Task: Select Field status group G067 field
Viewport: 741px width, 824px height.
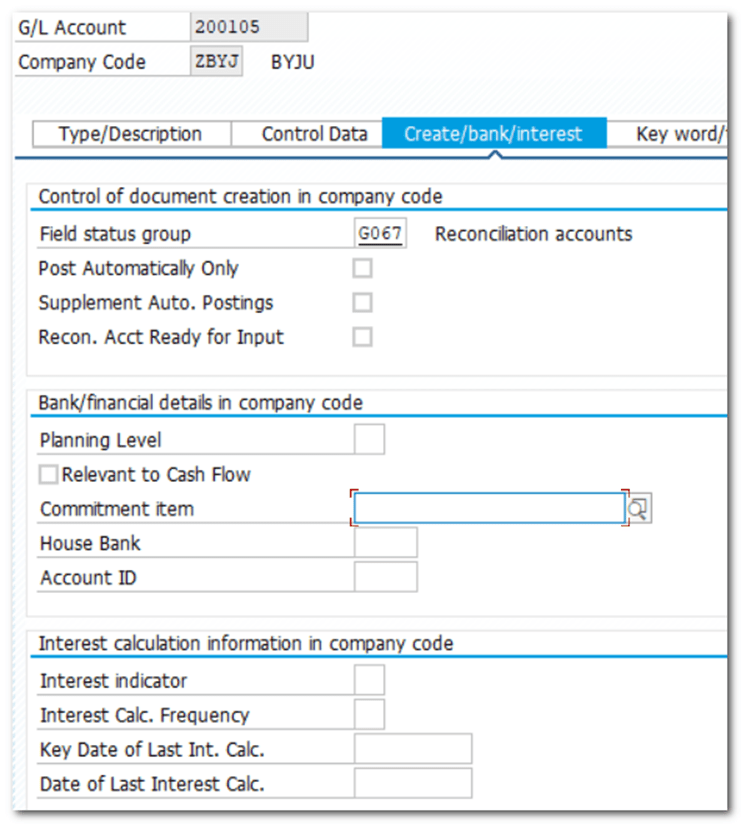Action: [x=380, y=234]
